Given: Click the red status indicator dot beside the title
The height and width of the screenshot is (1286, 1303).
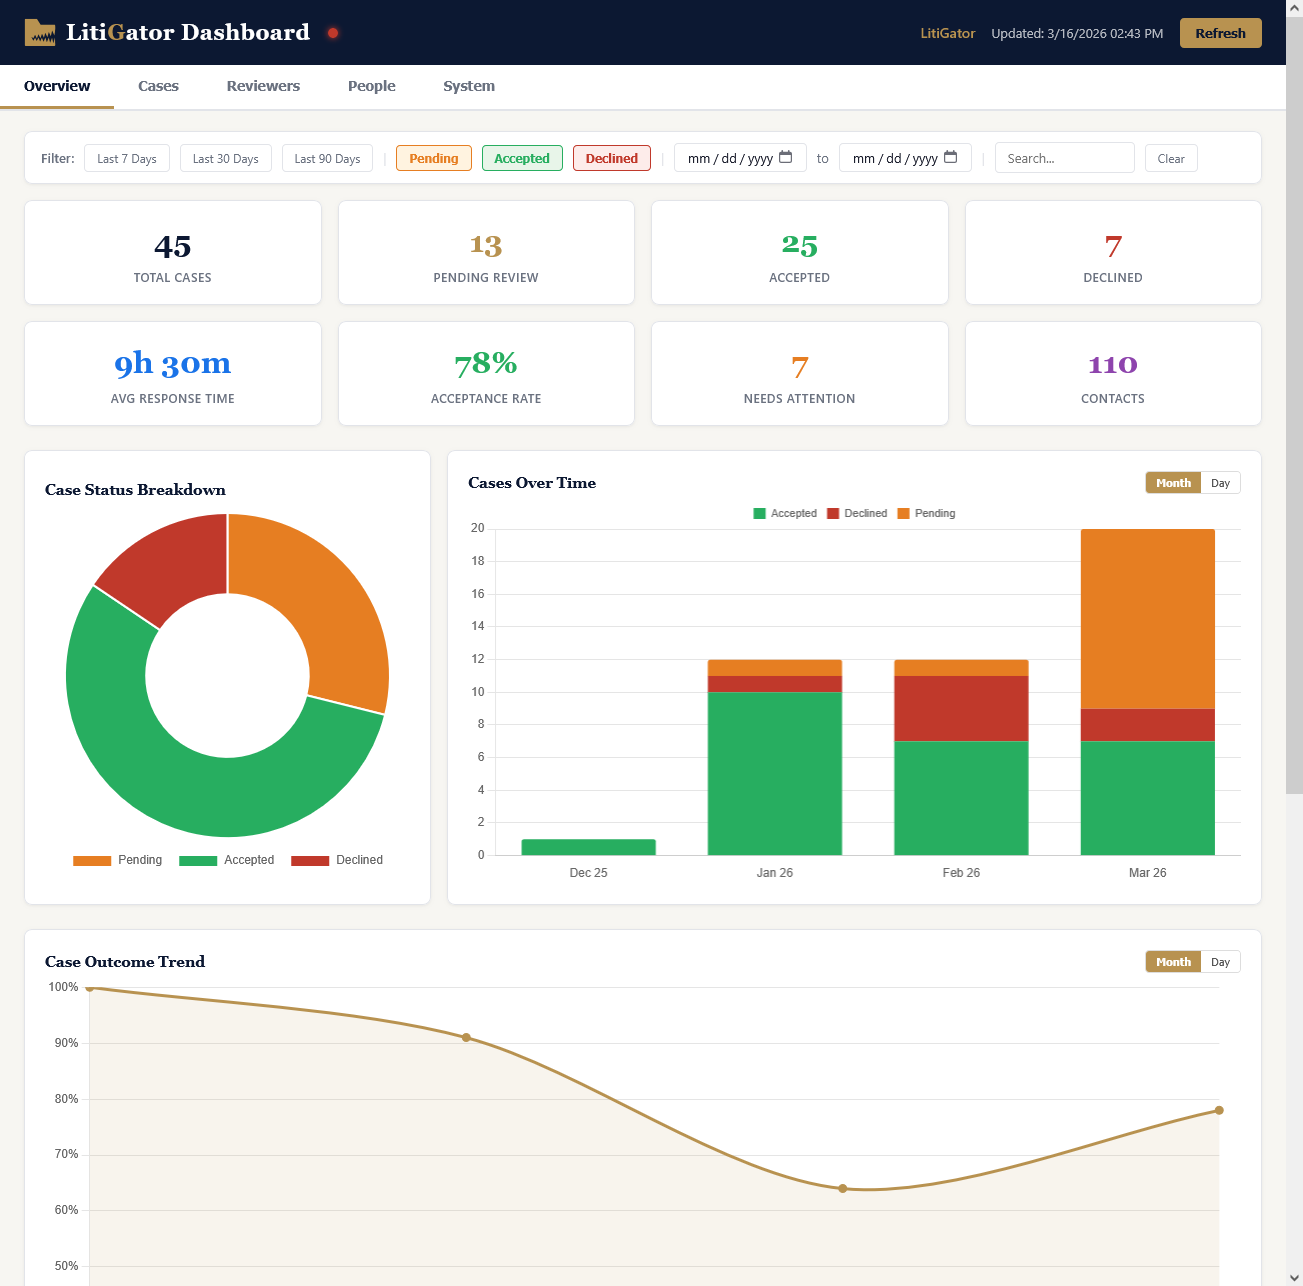Looking at the screenshot, I should click(332, 33).
